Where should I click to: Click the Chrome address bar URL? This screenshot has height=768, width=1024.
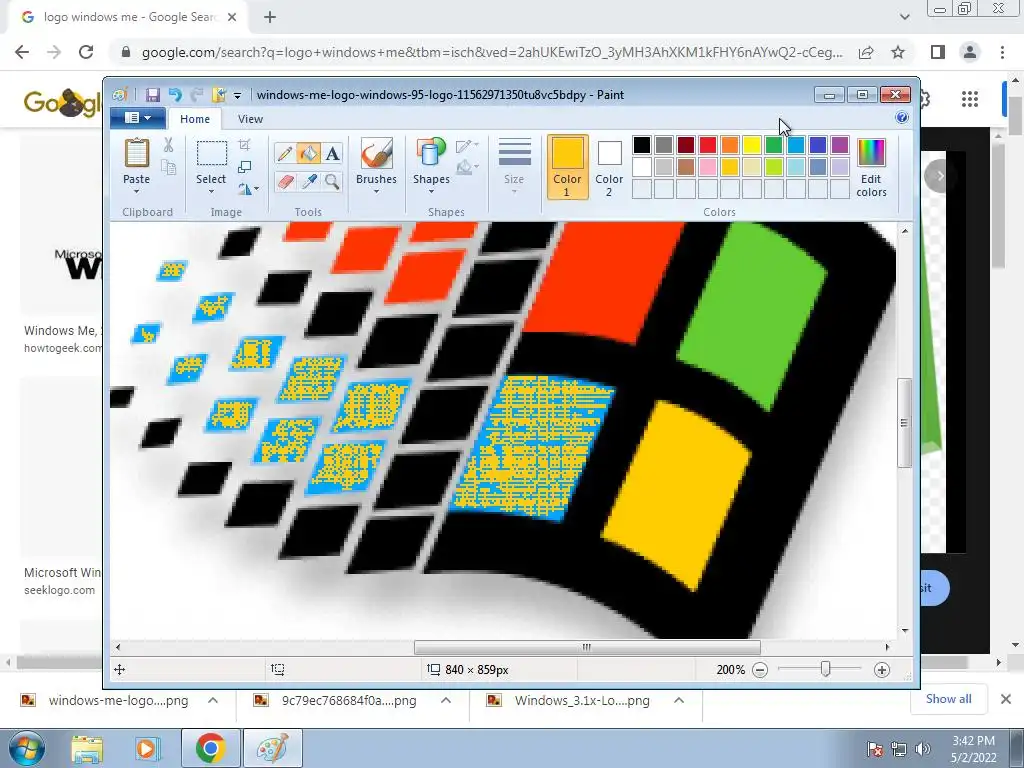pyautogui.click(x=492, y=52)
